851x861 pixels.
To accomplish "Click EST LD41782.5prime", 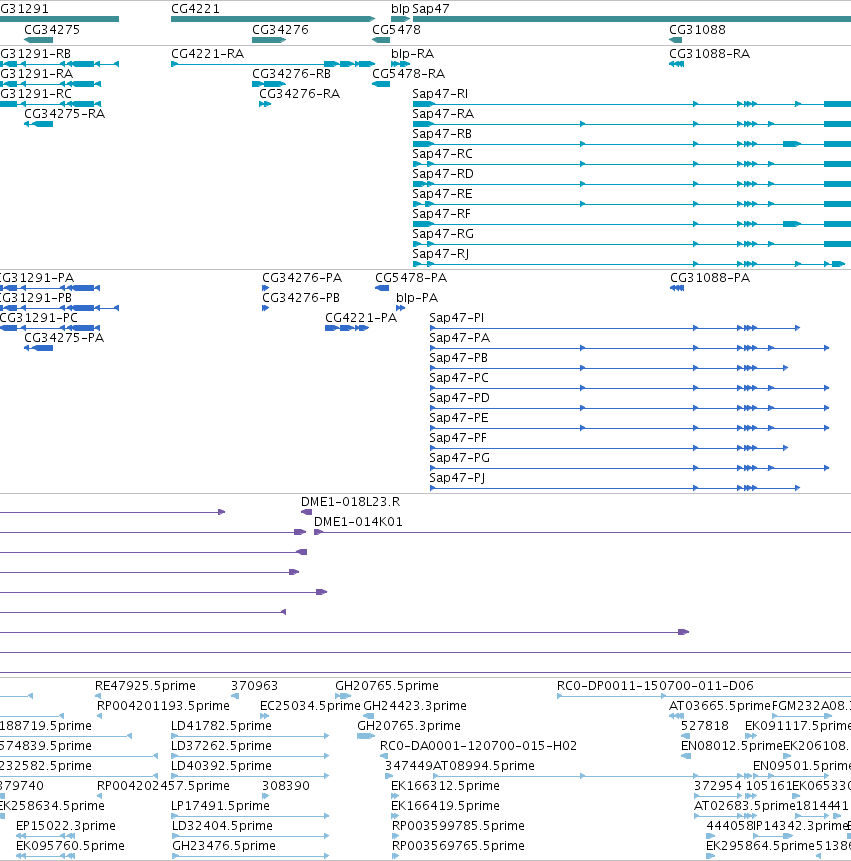I will coord(221,726).
